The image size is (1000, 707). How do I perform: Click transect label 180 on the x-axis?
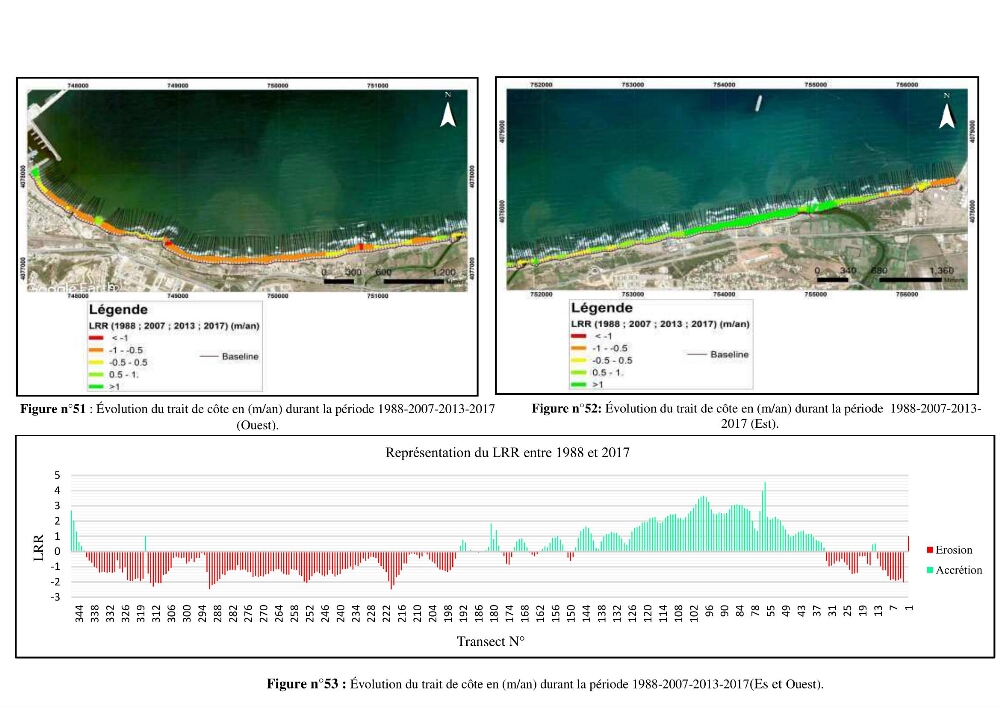[494, 613]
